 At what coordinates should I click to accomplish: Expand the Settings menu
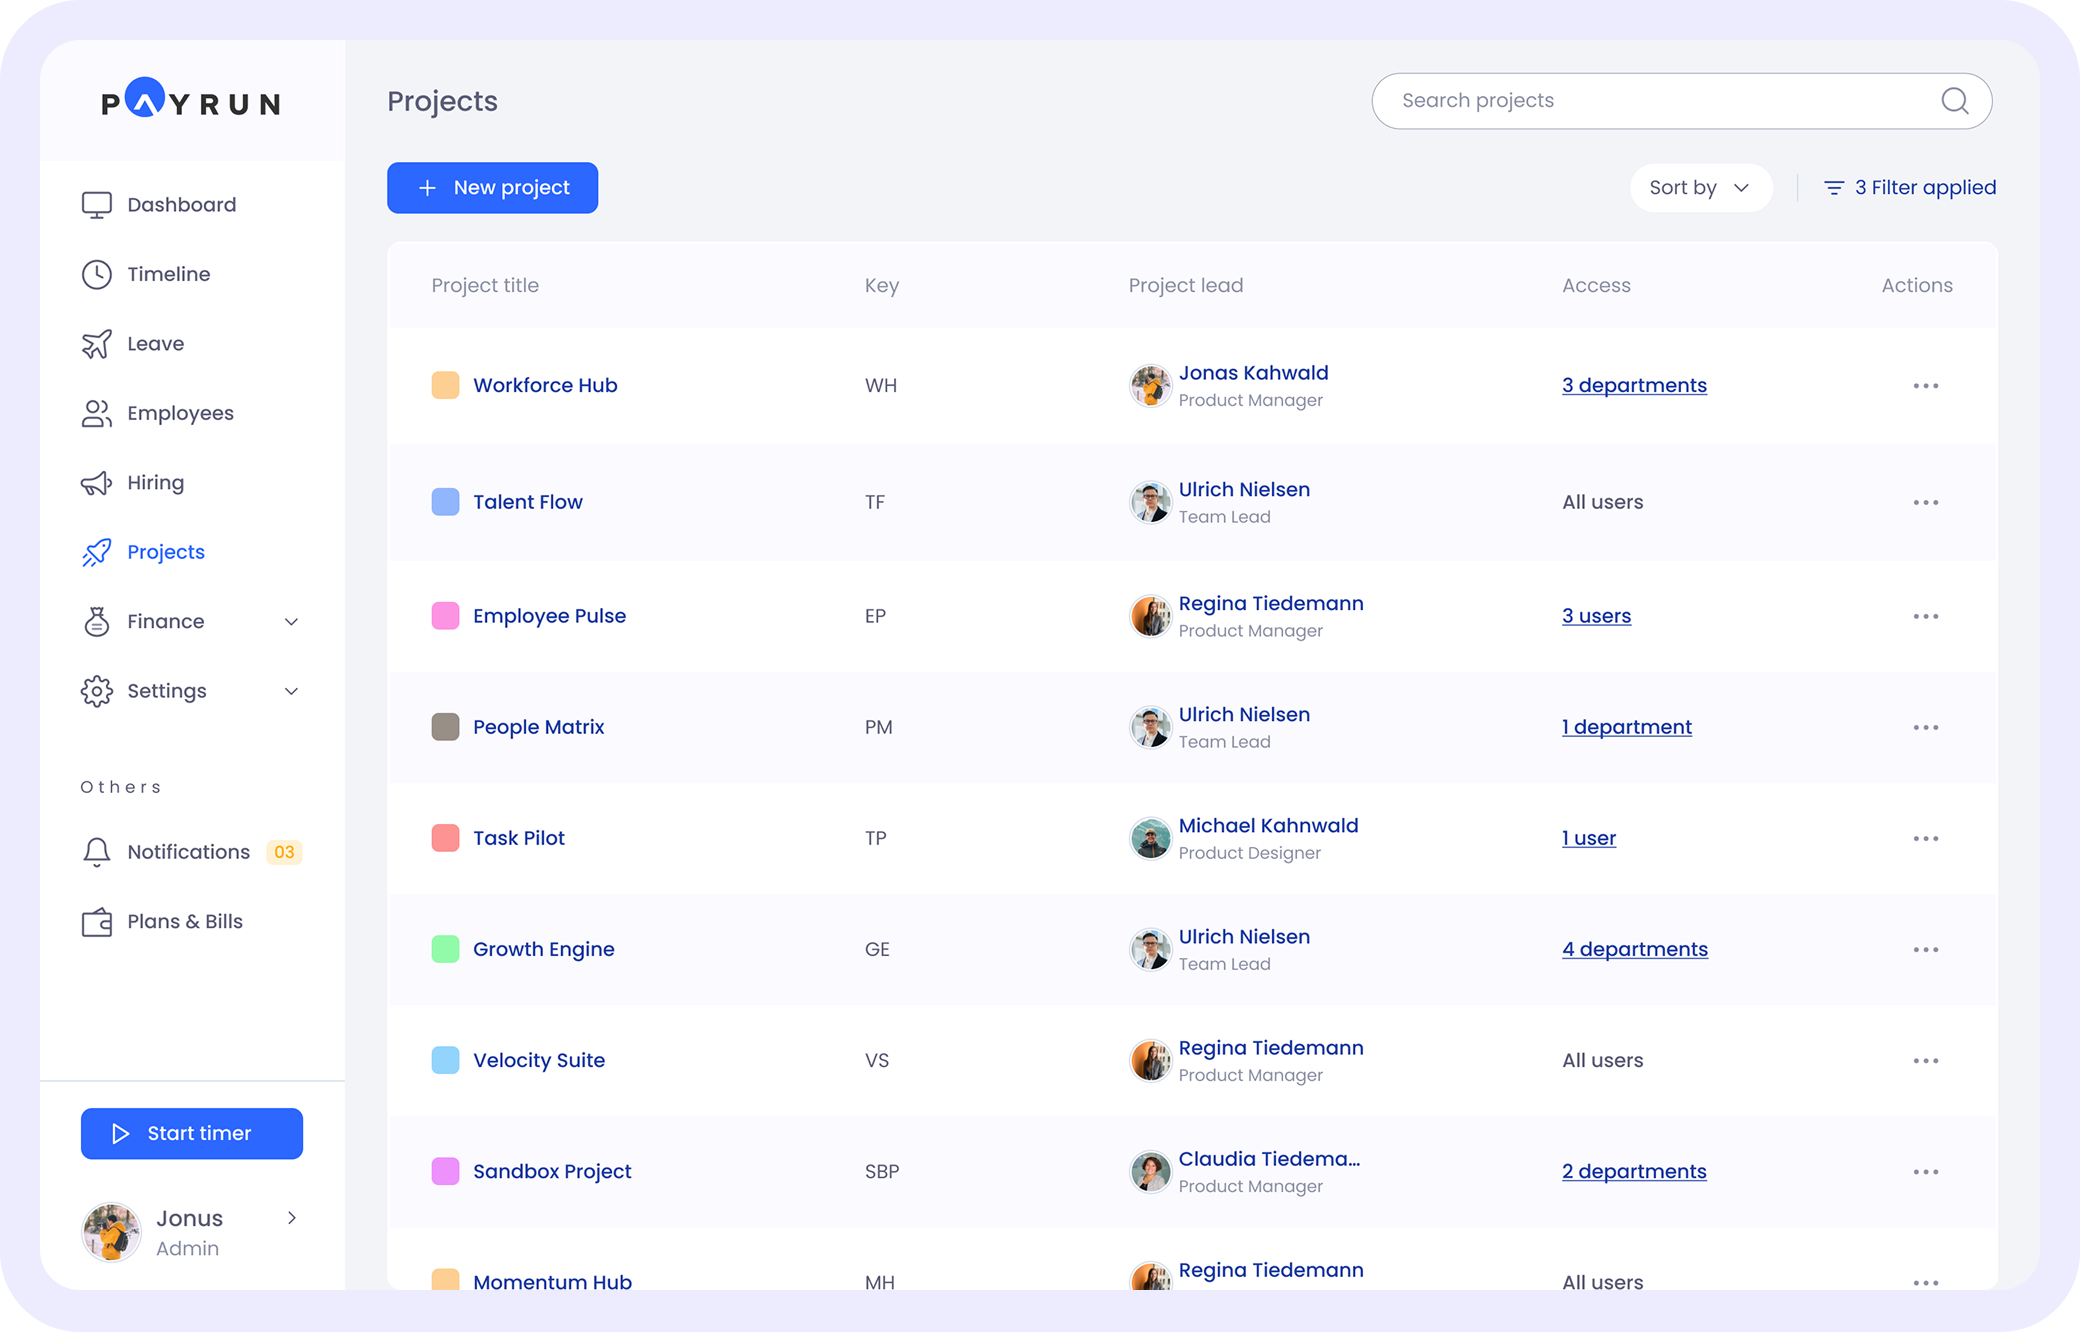(x=291, y=690)
